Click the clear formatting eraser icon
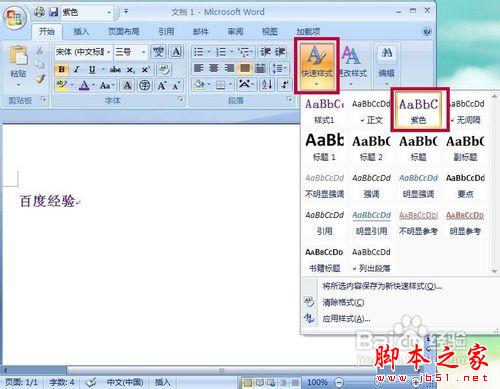The image size is (500, 389). (x=164, y=69)
